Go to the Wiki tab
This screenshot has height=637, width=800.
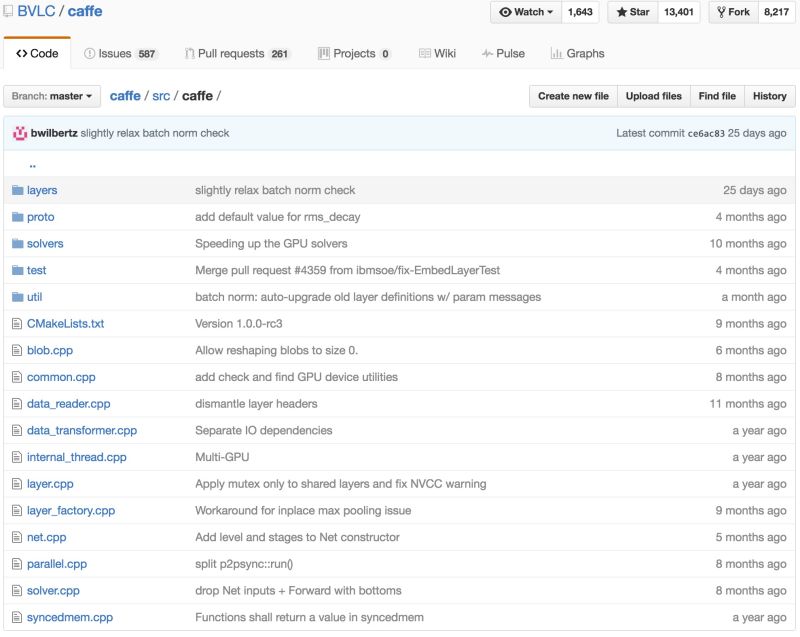pos(439,53)
